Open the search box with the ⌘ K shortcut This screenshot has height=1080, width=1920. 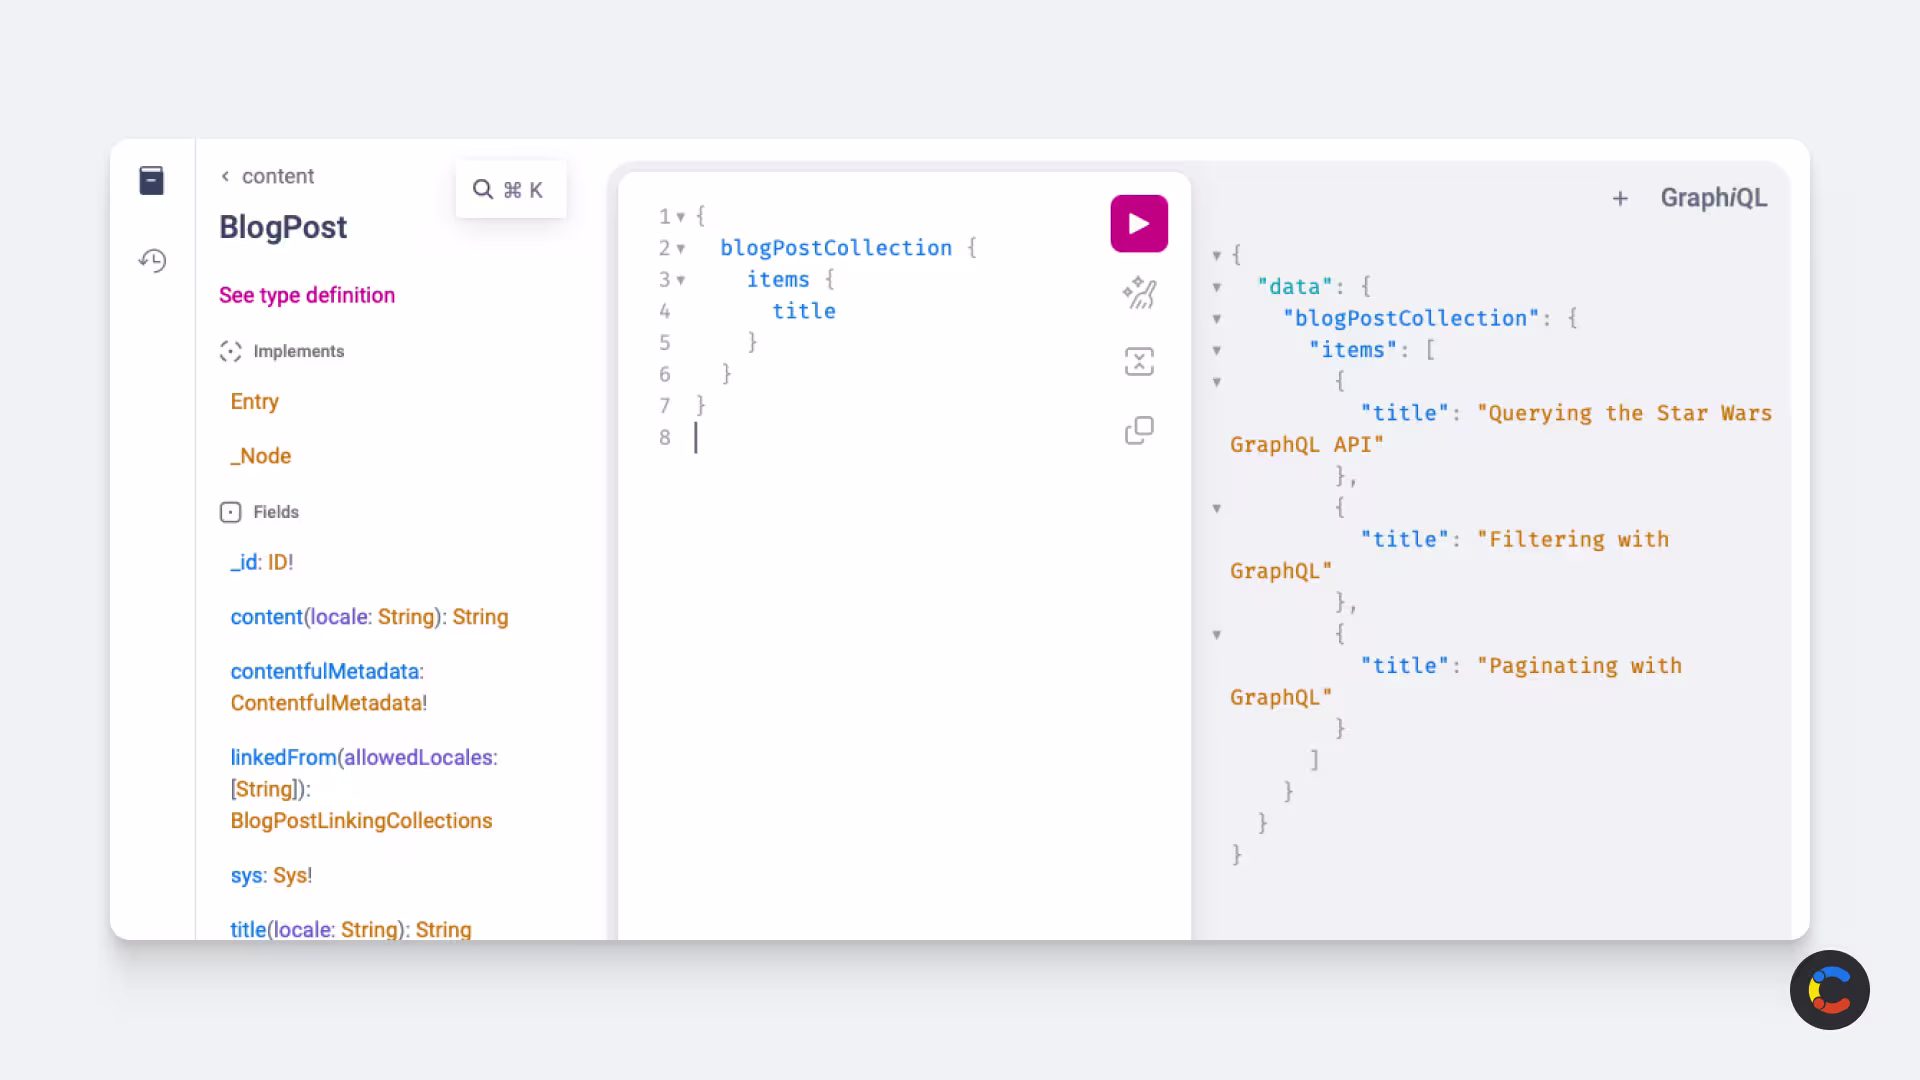coord(510,190)
